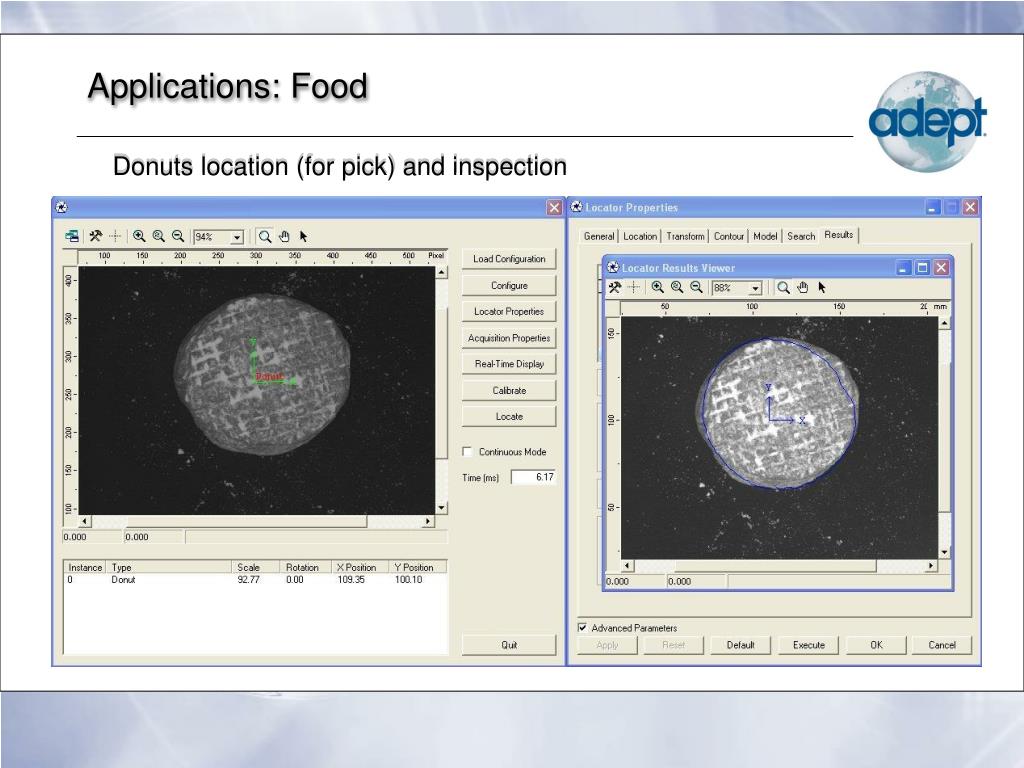Click the Scale column header

pos(256,568)
